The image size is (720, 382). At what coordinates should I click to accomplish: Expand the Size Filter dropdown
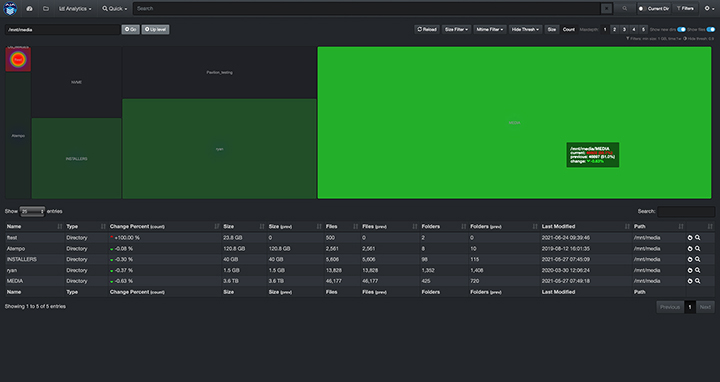tap(456, 29)
